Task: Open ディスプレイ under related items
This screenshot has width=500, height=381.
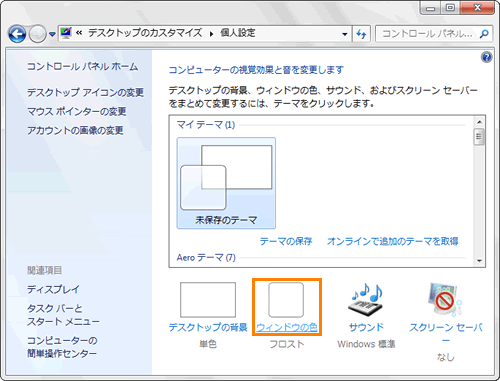Action: pos(53,289)
